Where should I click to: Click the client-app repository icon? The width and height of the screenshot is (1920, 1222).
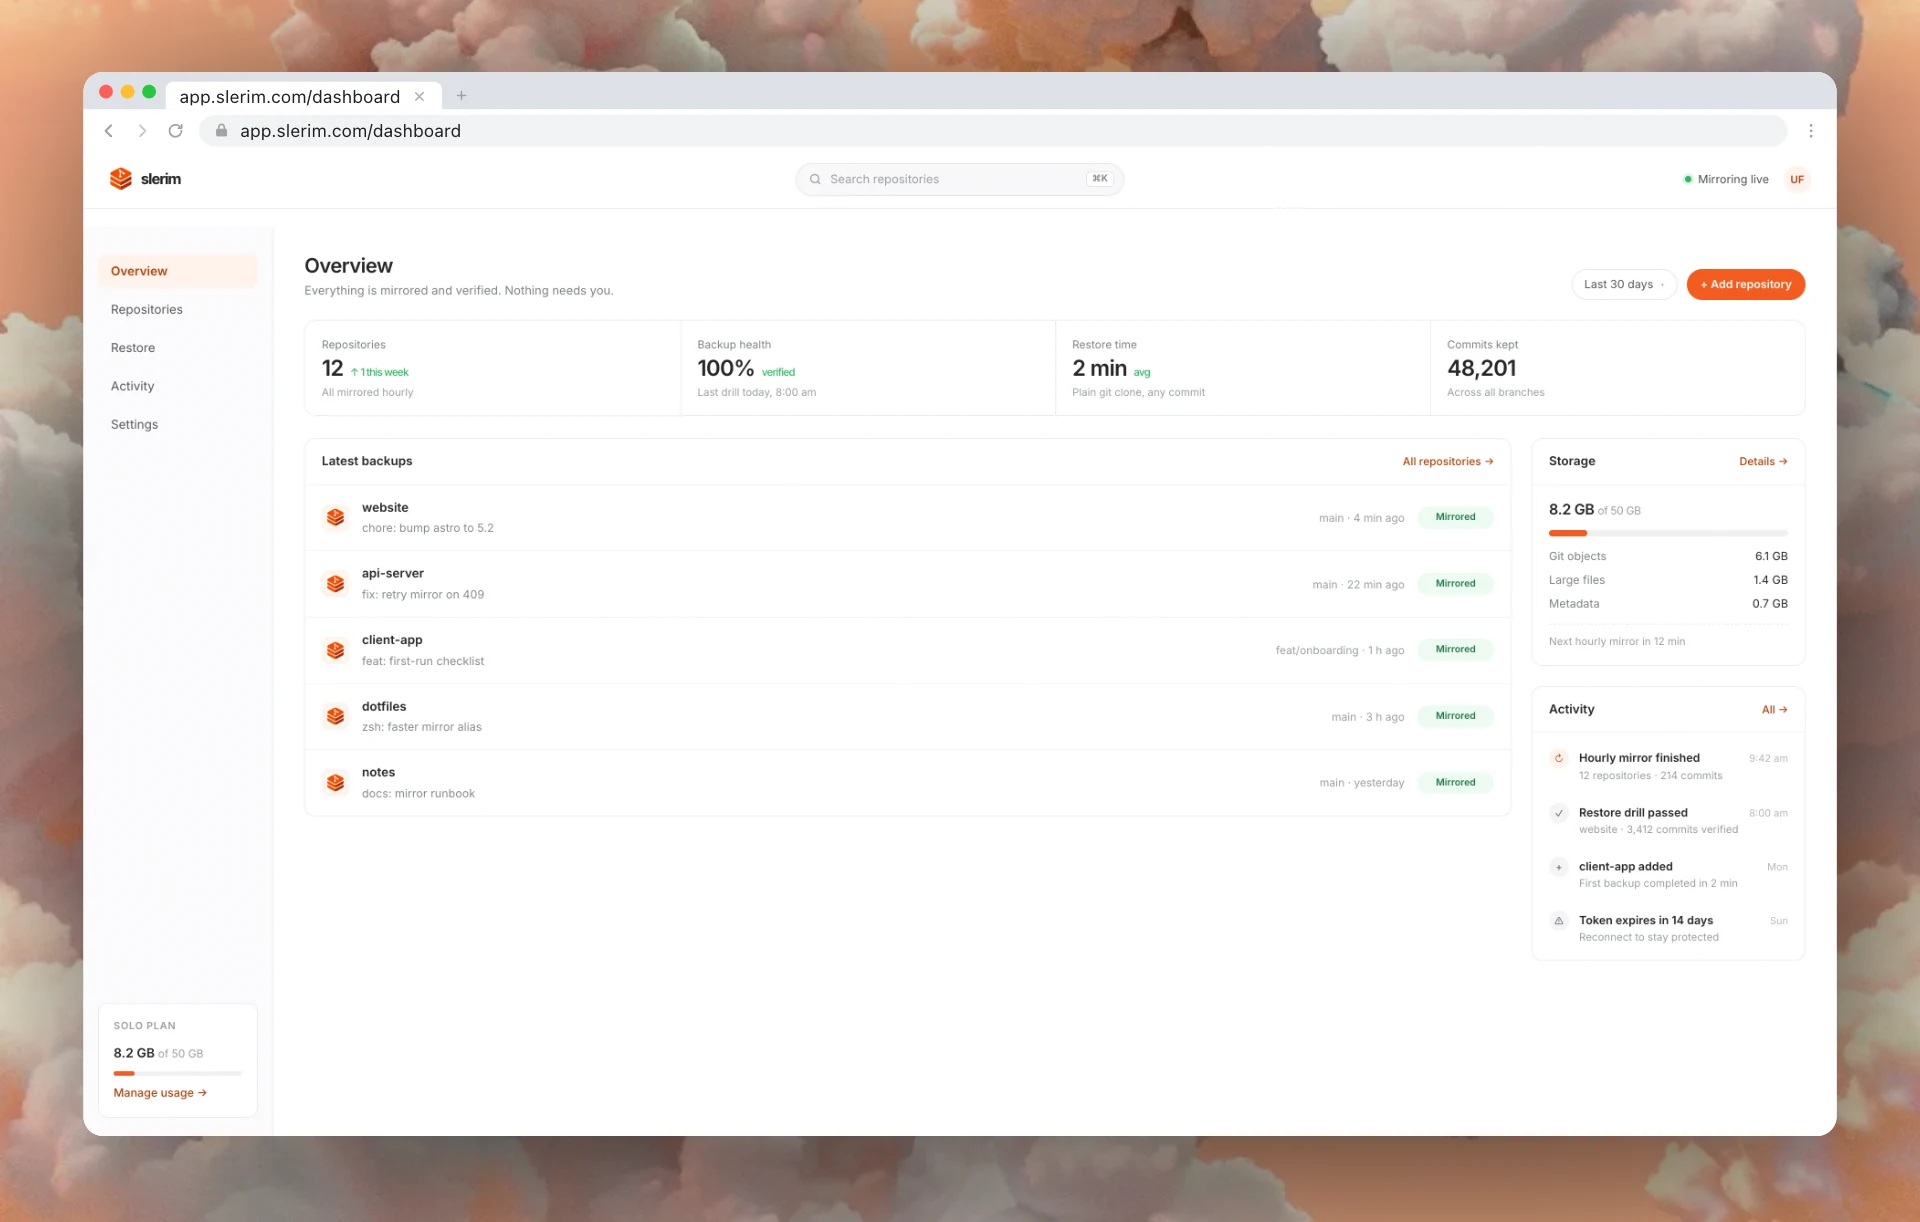[x=336, y=650]
